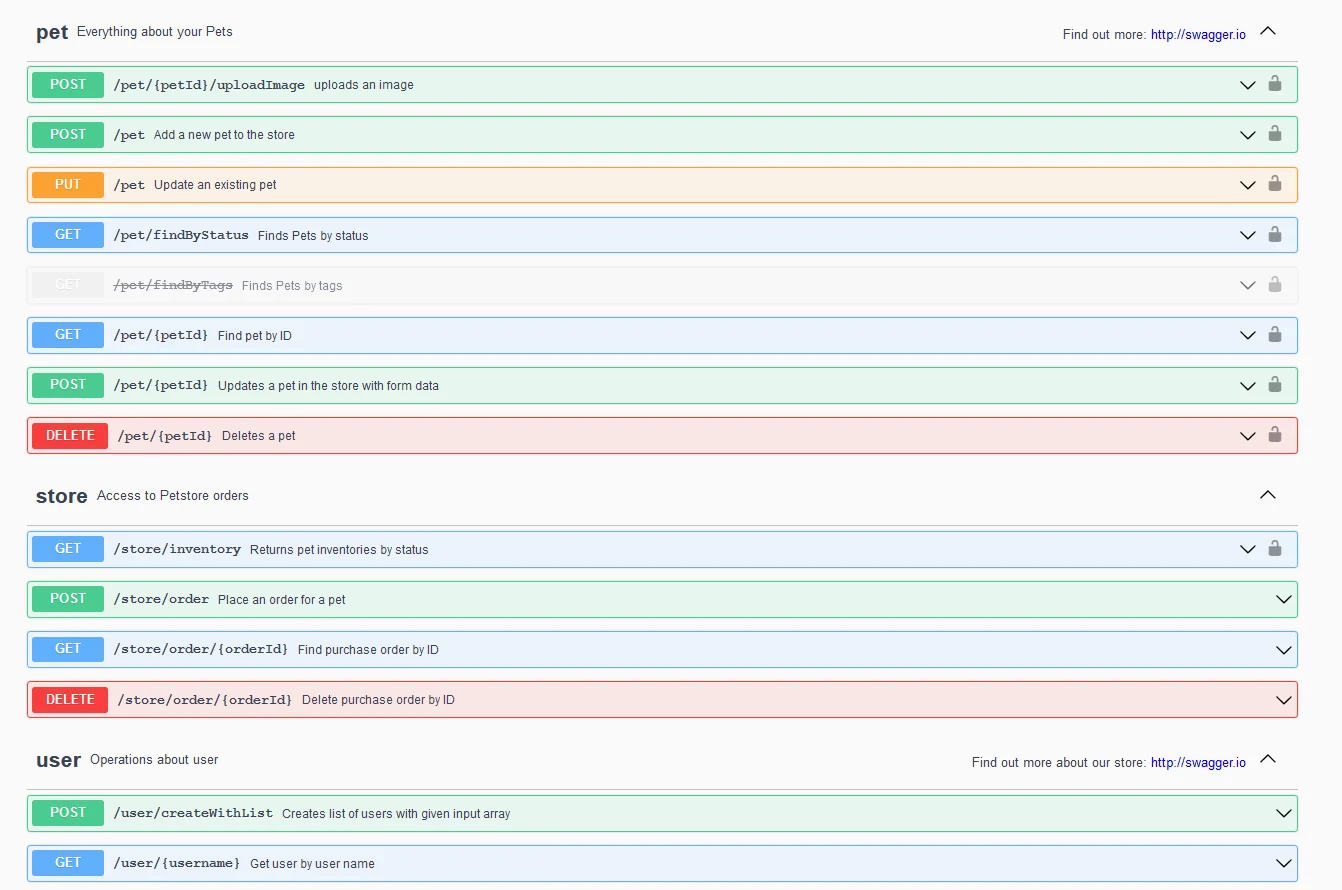Click lock icon on findByStatus row

click(1275, 234)
